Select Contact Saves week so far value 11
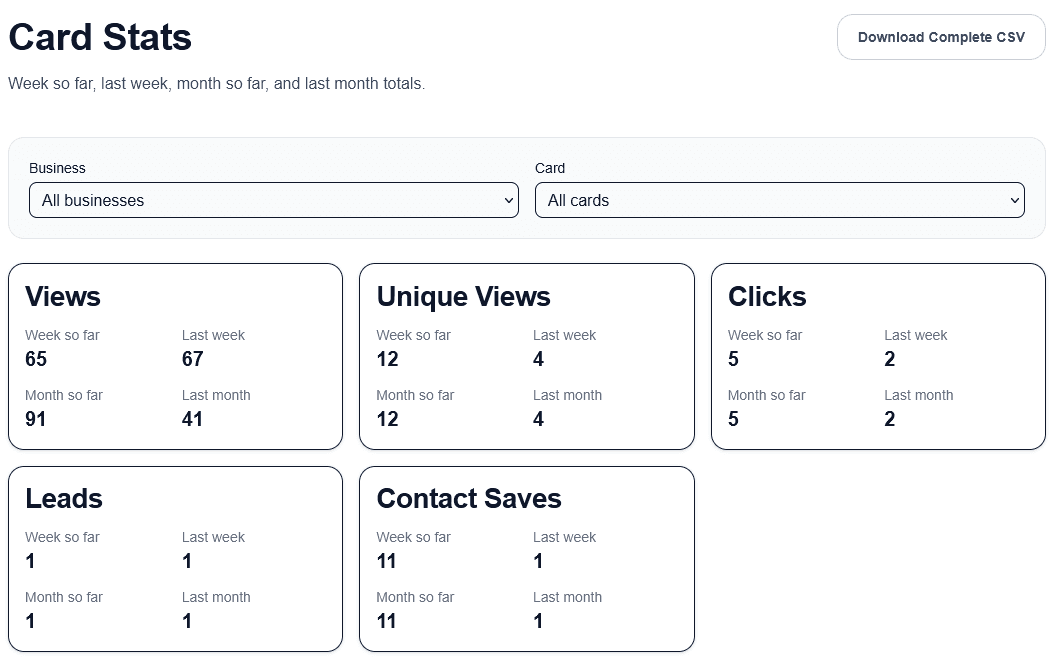The width and height of the screenshot is (1055, 664). 386,561
